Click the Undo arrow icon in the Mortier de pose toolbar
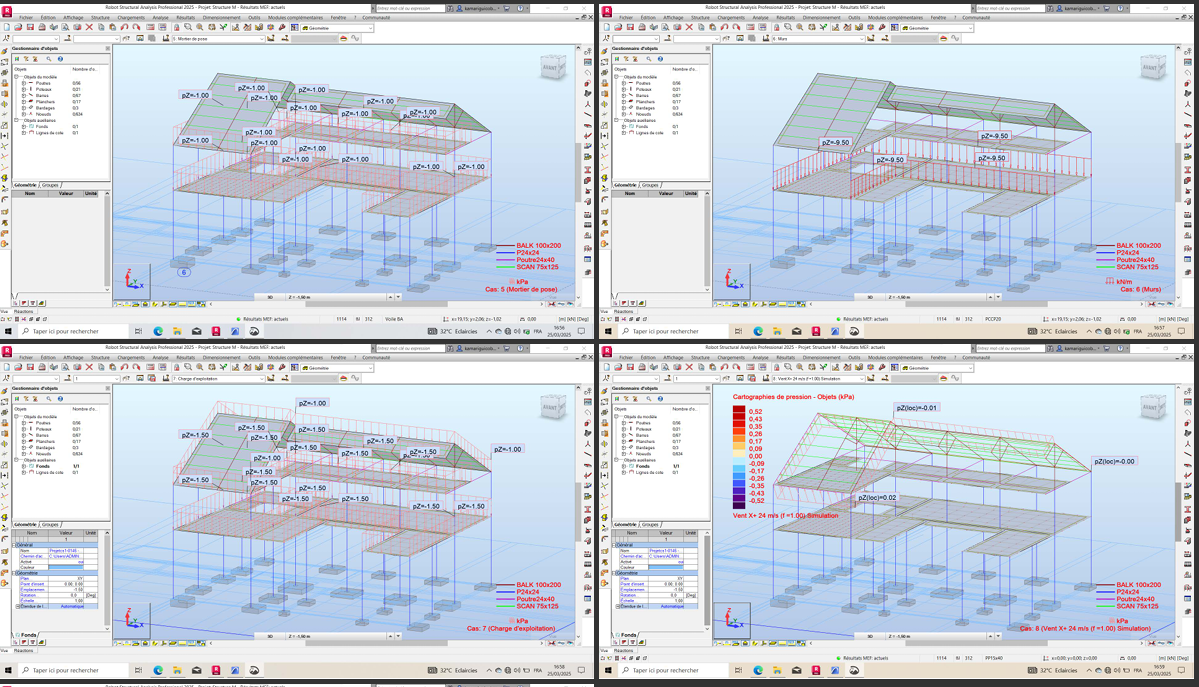 [123, 28]
